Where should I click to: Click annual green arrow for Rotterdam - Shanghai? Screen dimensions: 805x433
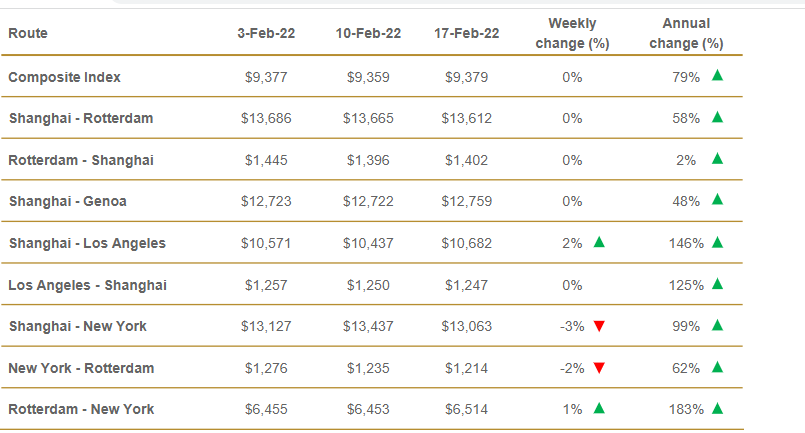point(717,160)
